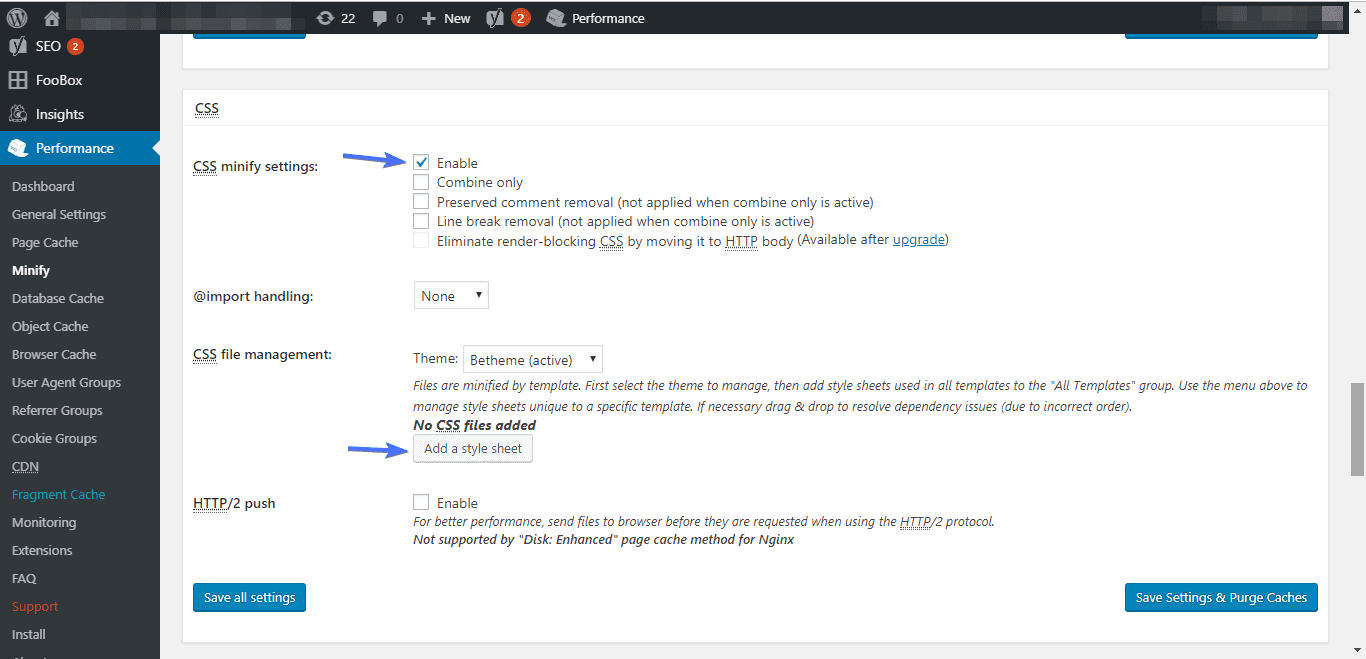The height and width of the screenshot is (659, 1366).
Task: Open SEO sidebar menu label
Action: pyautogui.click(x=48, y=46)
